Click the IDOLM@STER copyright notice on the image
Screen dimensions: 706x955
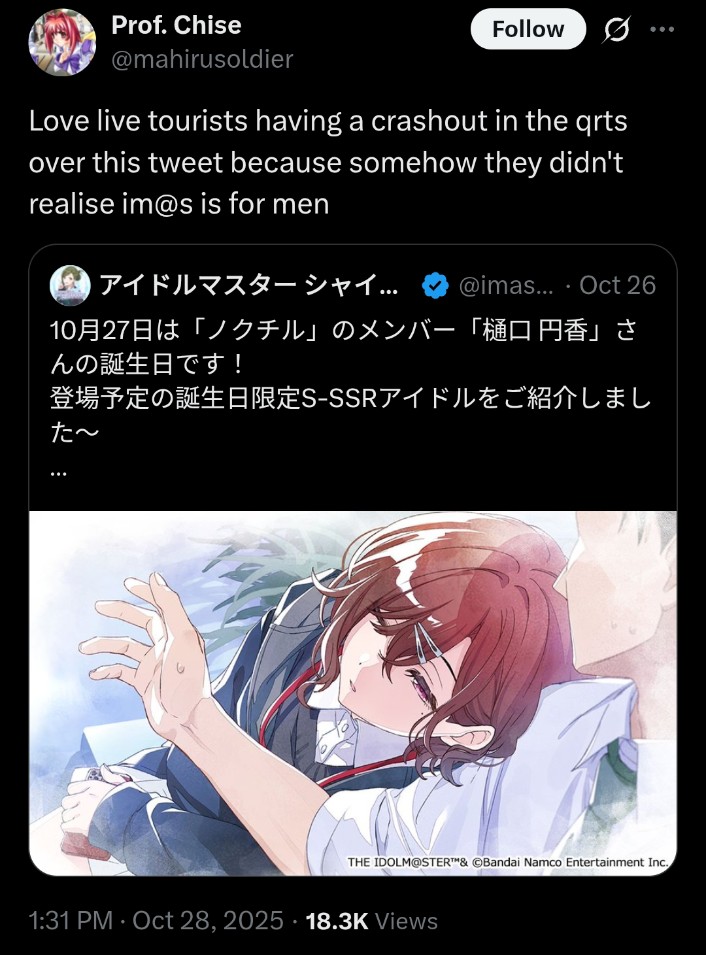[508, 862]
